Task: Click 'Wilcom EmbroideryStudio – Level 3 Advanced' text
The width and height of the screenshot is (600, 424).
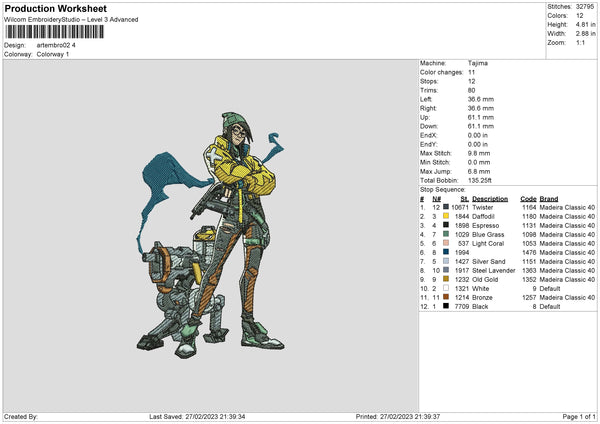Action: 71,20
